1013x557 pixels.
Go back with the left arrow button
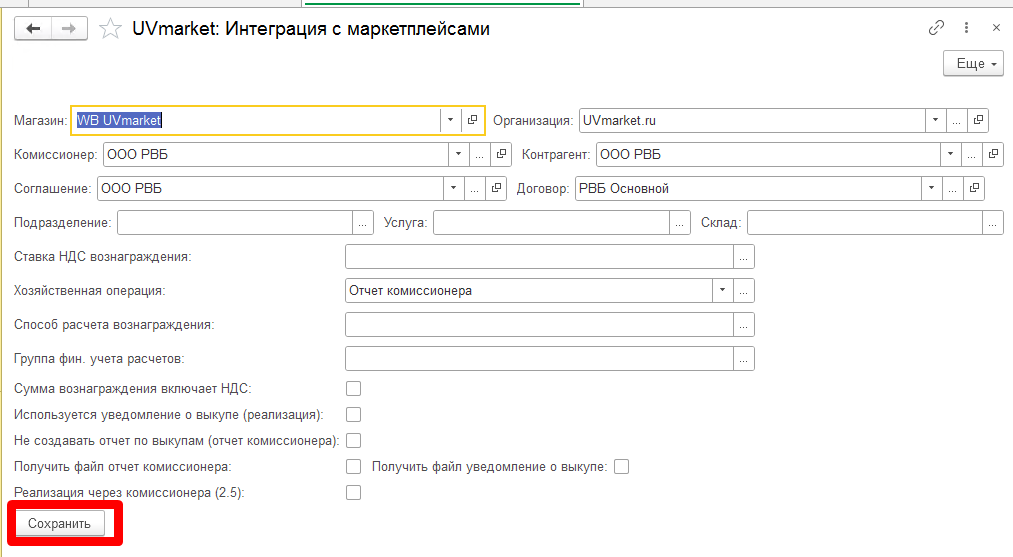coord(33,28)
